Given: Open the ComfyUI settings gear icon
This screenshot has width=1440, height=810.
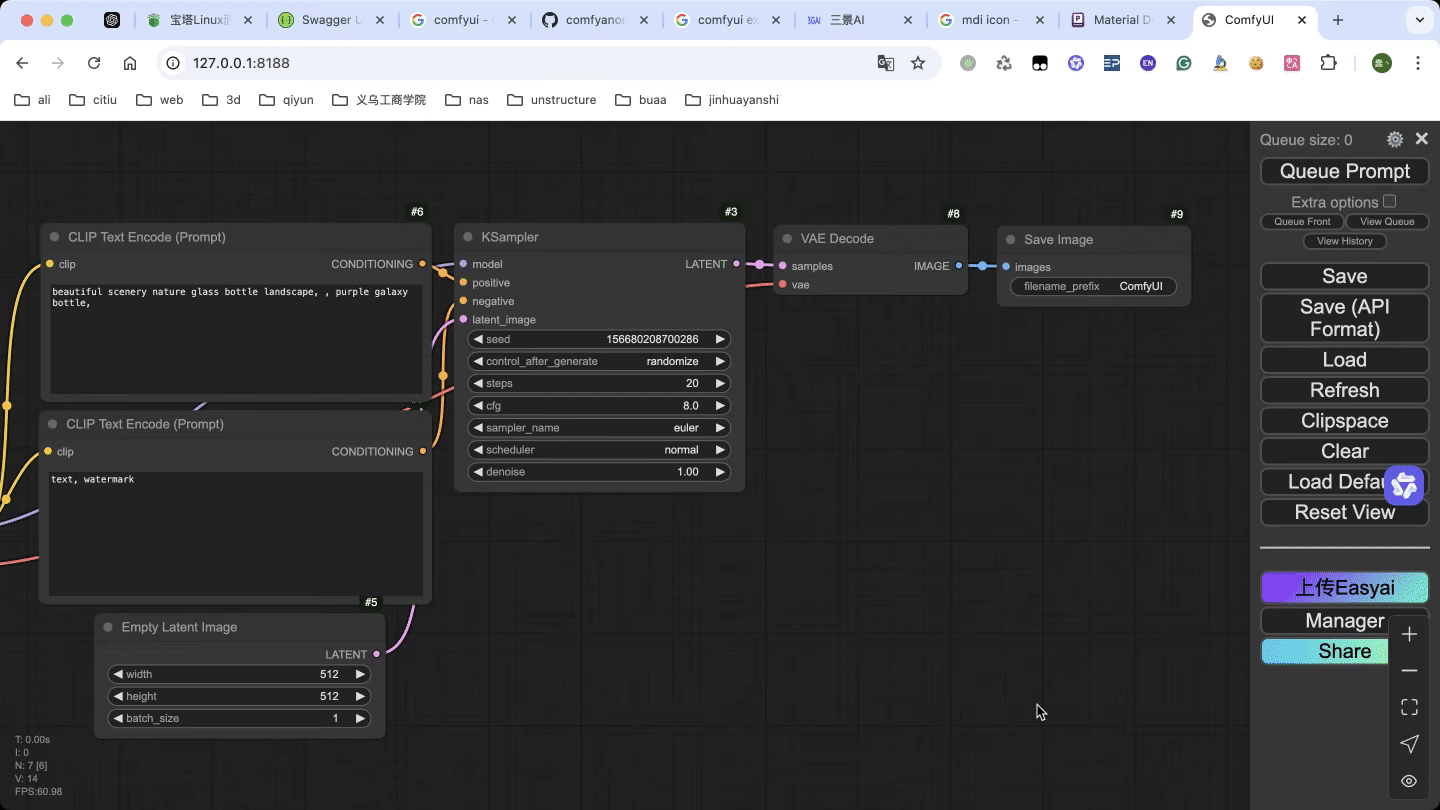Looking at the screenshot, I should (x=1395, y=140).
